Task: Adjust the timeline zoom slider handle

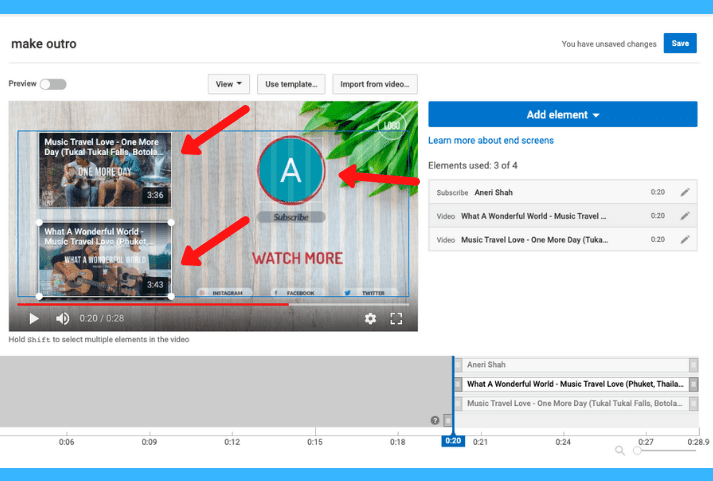Action: pyautogui.click(x=637, y=451)
